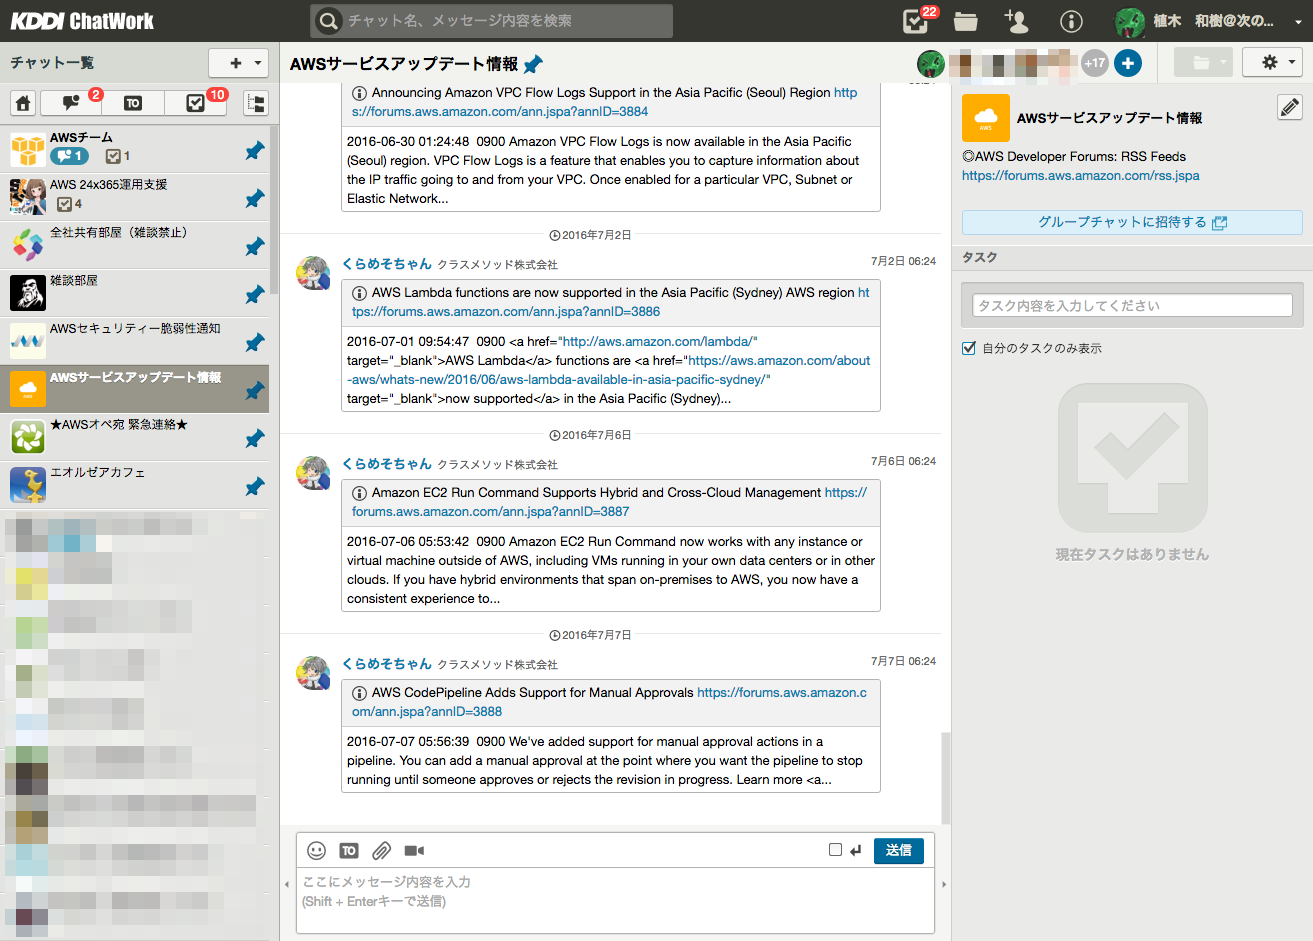Open the gear settings dropdown for this chat
The height and width of the screenshot is (941, 1313).
point(1272,62)
